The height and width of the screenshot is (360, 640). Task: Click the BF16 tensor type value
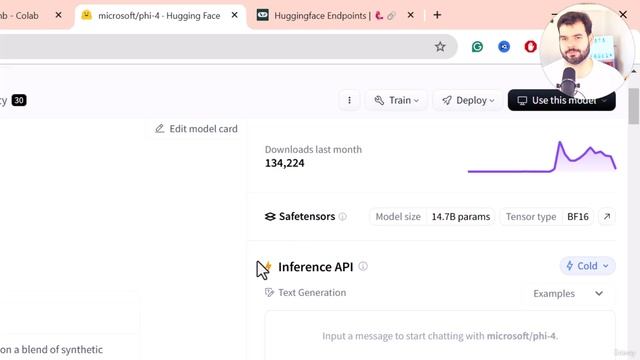578,217
